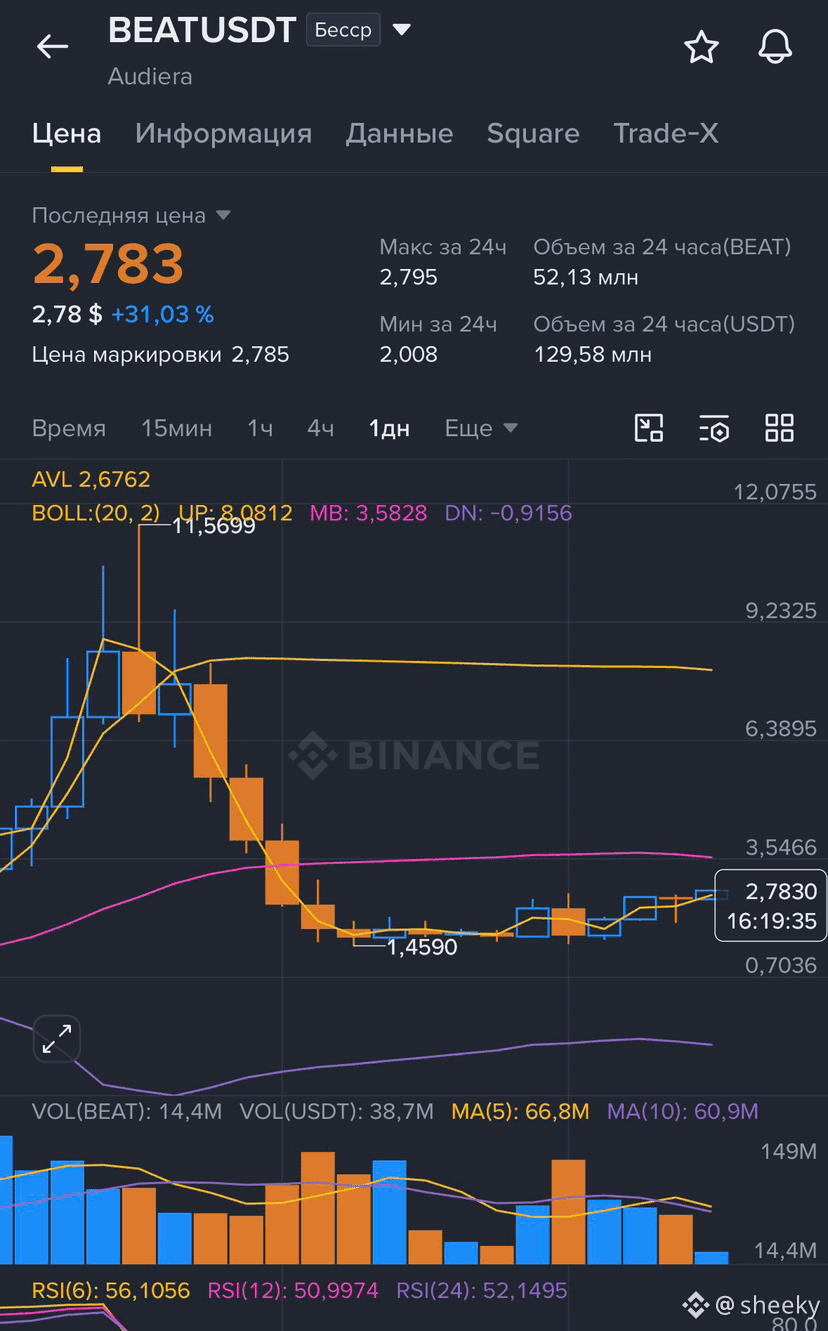
Task: Tap Цена маркировки 2,785 text
Action: (x=161, y=354)
